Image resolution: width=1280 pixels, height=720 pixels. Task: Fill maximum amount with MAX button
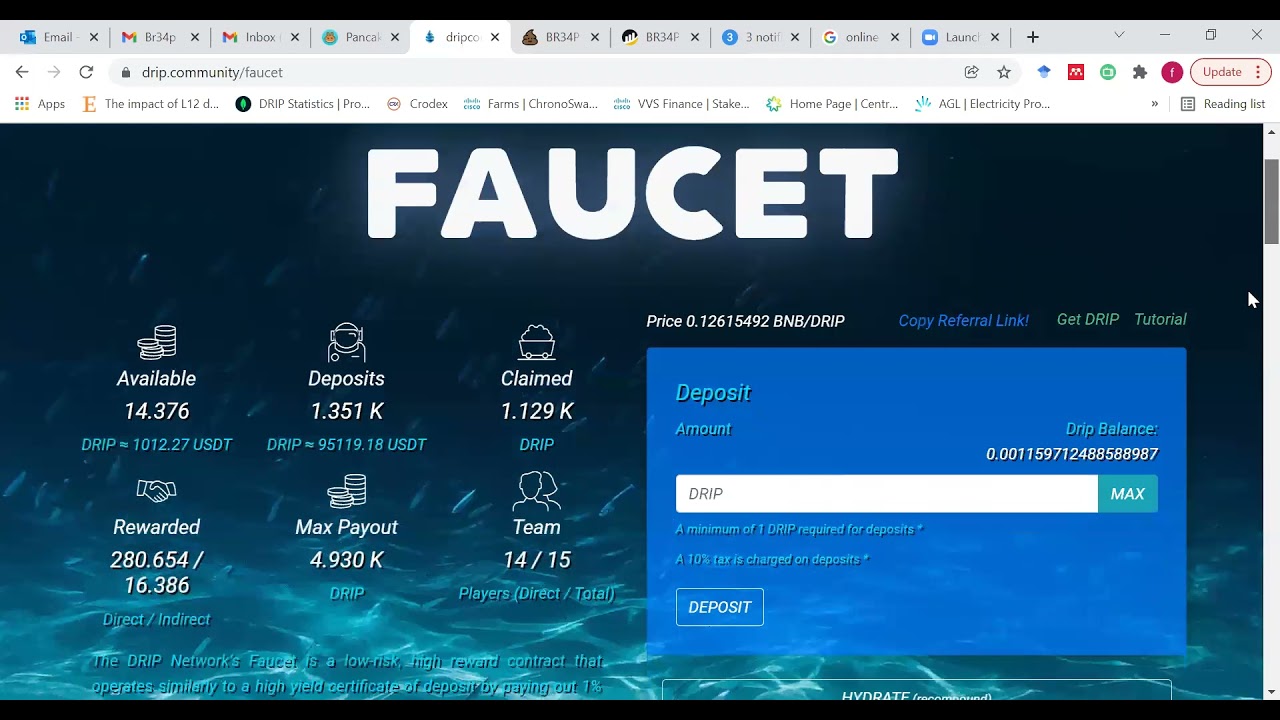(x=1128, y=494)
